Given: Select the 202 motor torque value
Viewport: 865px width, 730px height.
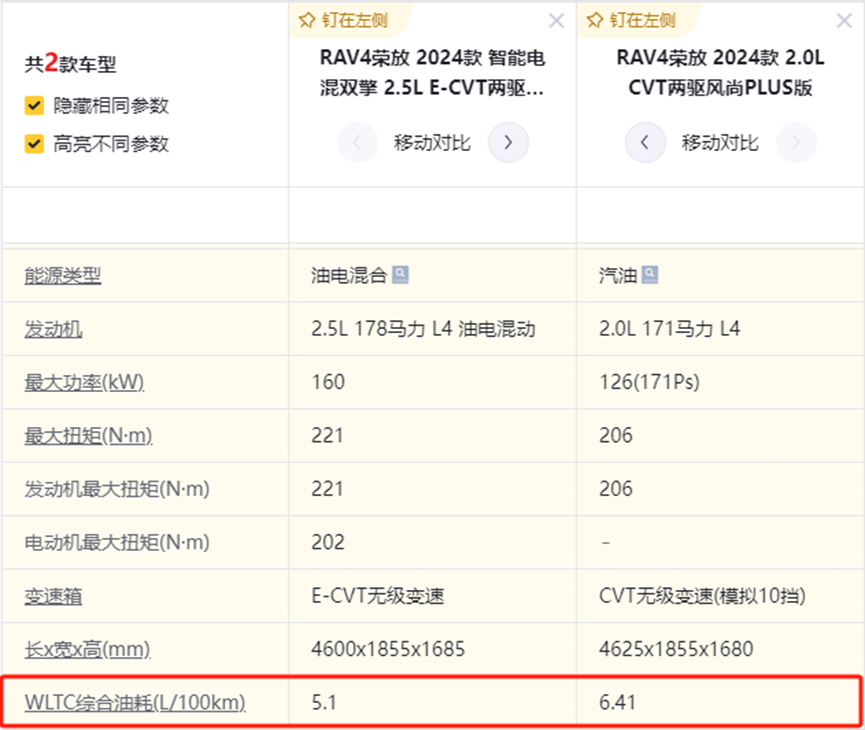Looking at the screenshot, I should click(328, 542).
